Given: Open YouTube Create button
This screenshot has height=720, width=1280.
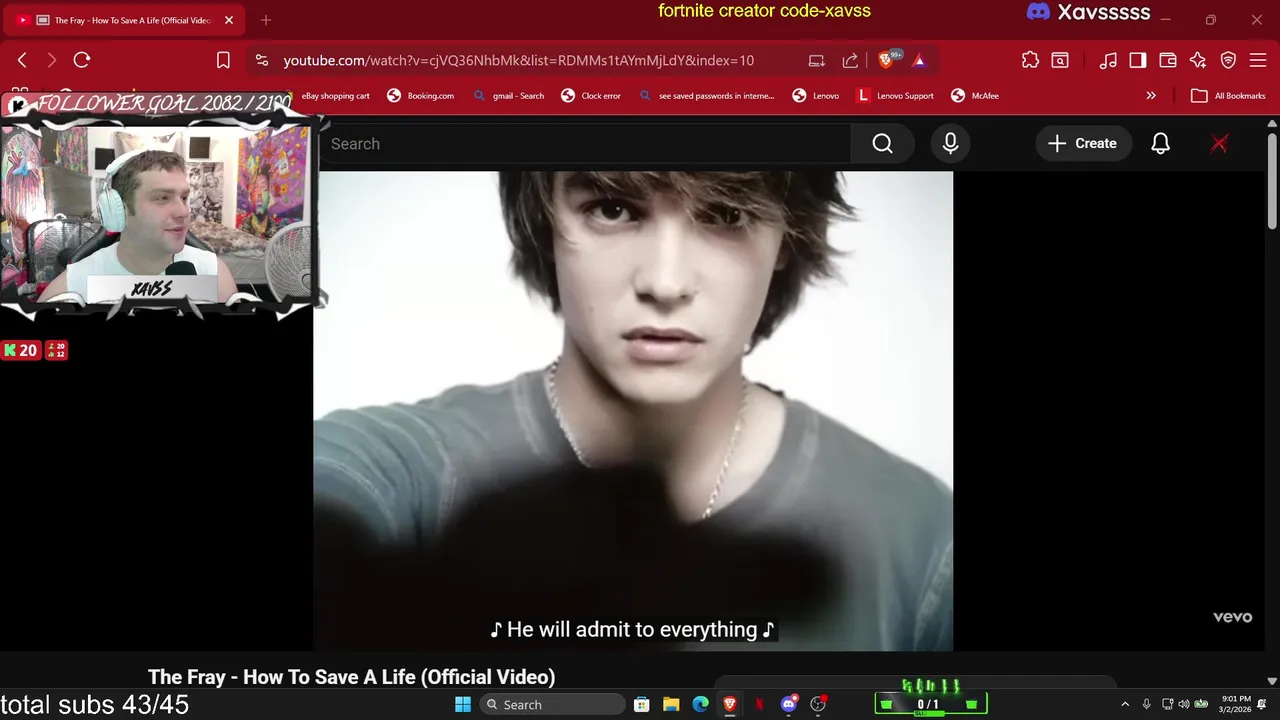Looking at the screenshot, I should tap(1082, 144).
